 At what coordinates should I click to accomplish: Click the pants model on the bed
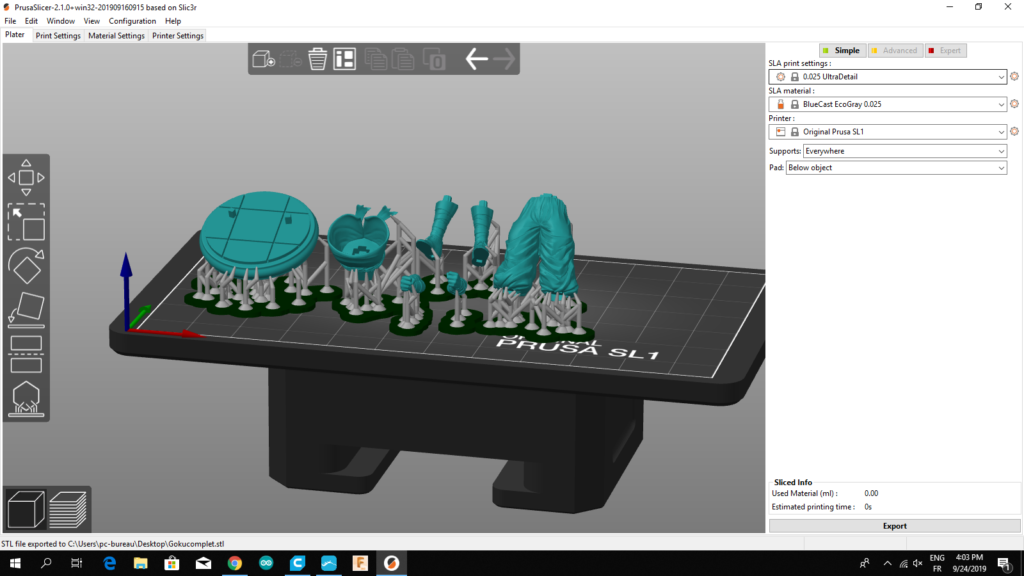coord(537,245)
